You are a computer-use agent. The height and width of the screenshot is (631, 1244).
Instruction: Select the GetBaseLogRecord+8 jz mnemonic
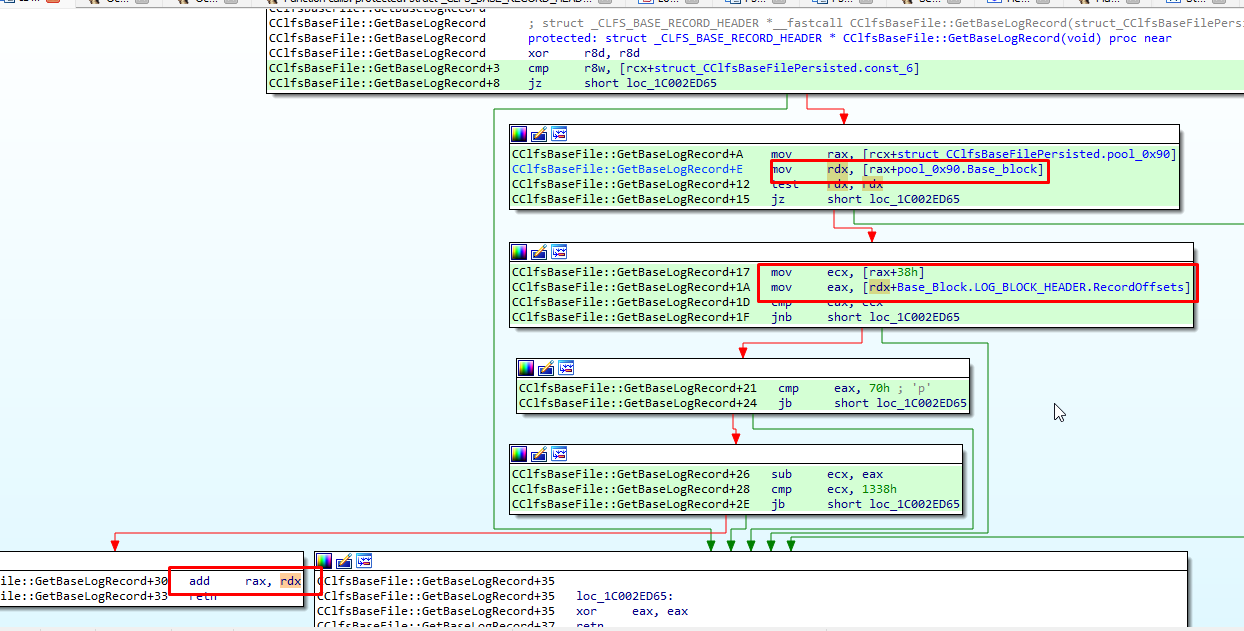(x=535, y=83)
